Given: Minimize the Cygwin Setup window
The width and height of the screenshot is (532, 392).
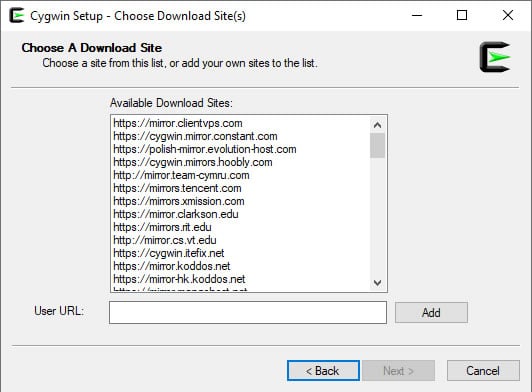Looking at the screenshot, I should tap(417, 15).
